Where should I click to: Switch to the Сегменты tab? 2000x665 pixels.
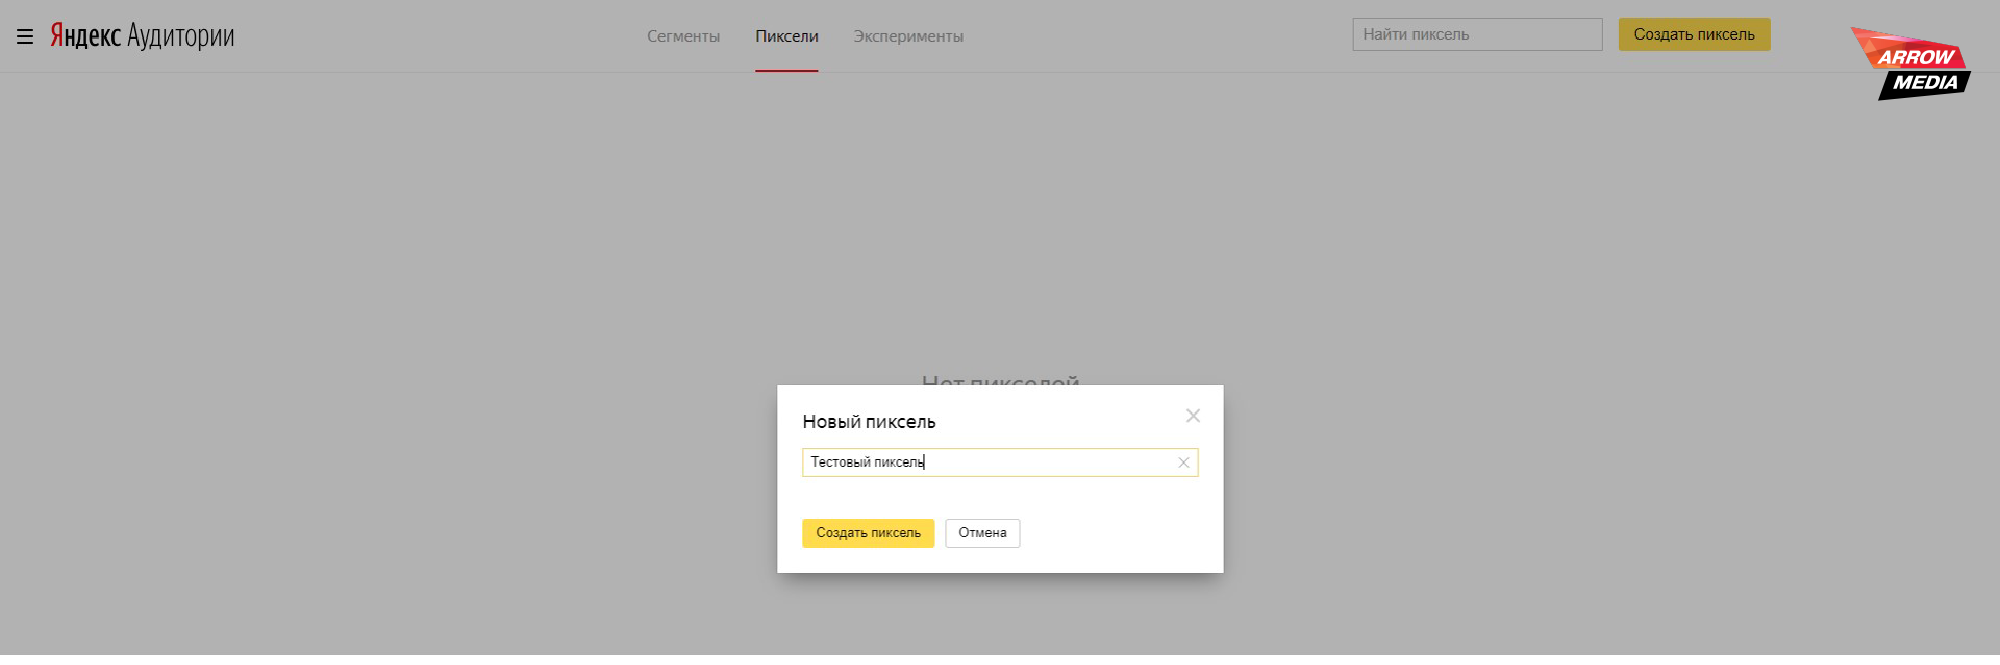pyautogui.click(x=683, y=37)
